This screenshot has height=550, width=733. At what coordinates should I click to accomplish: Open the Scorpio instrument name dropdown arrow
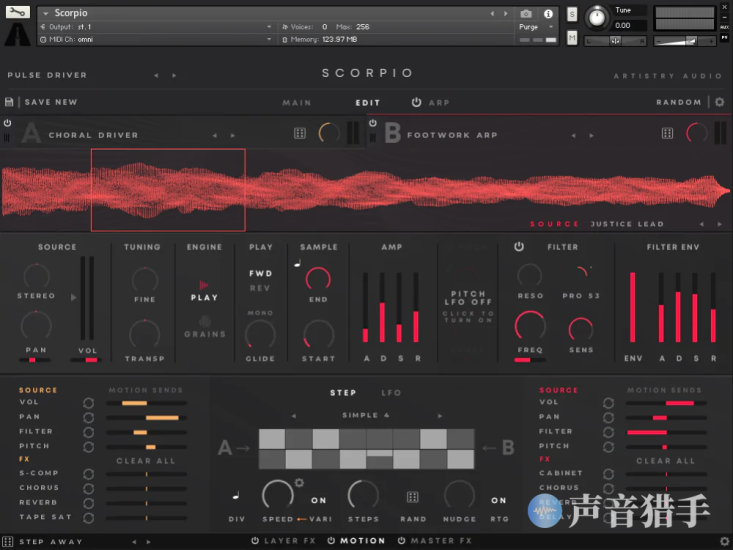[x=46, y=14]
